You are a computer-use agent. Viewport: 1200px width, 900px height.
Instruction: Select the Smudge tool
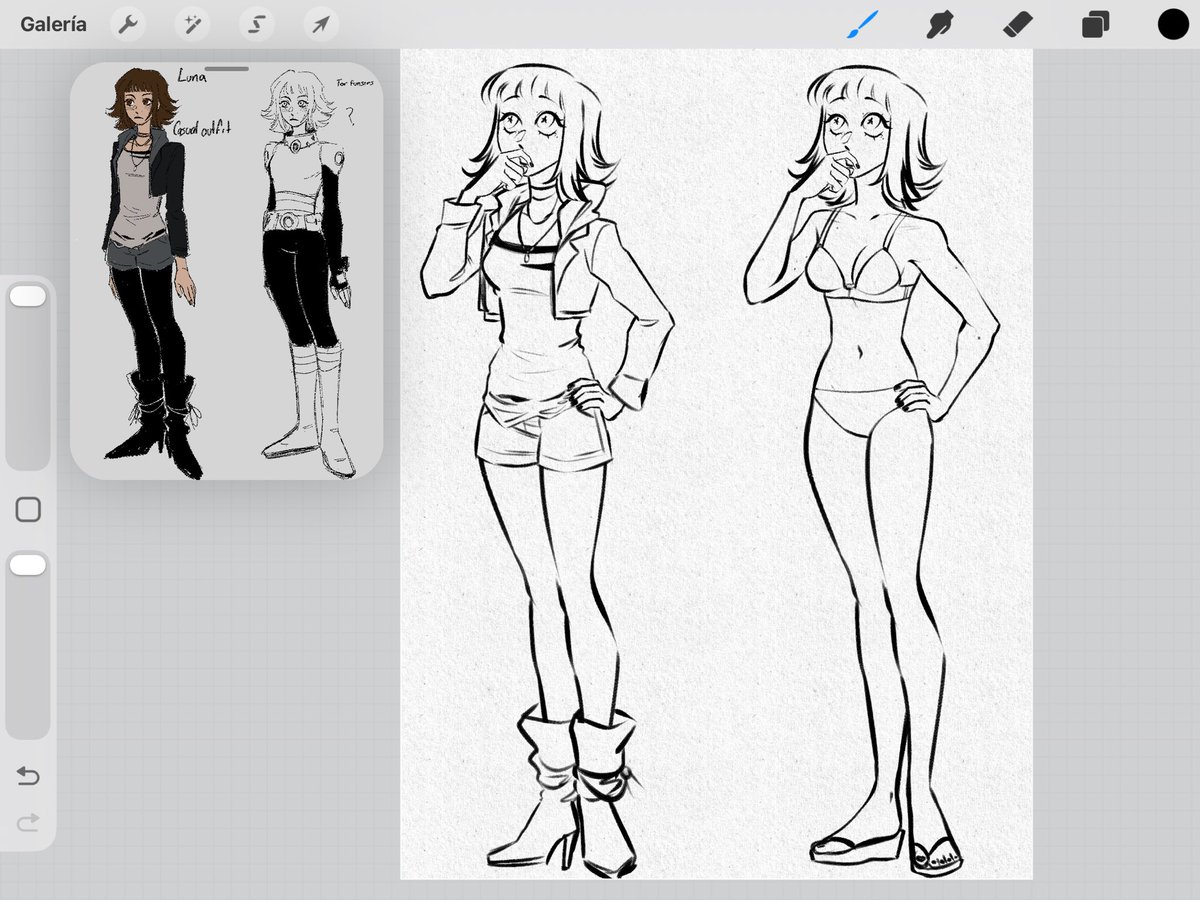pos(939,24)
